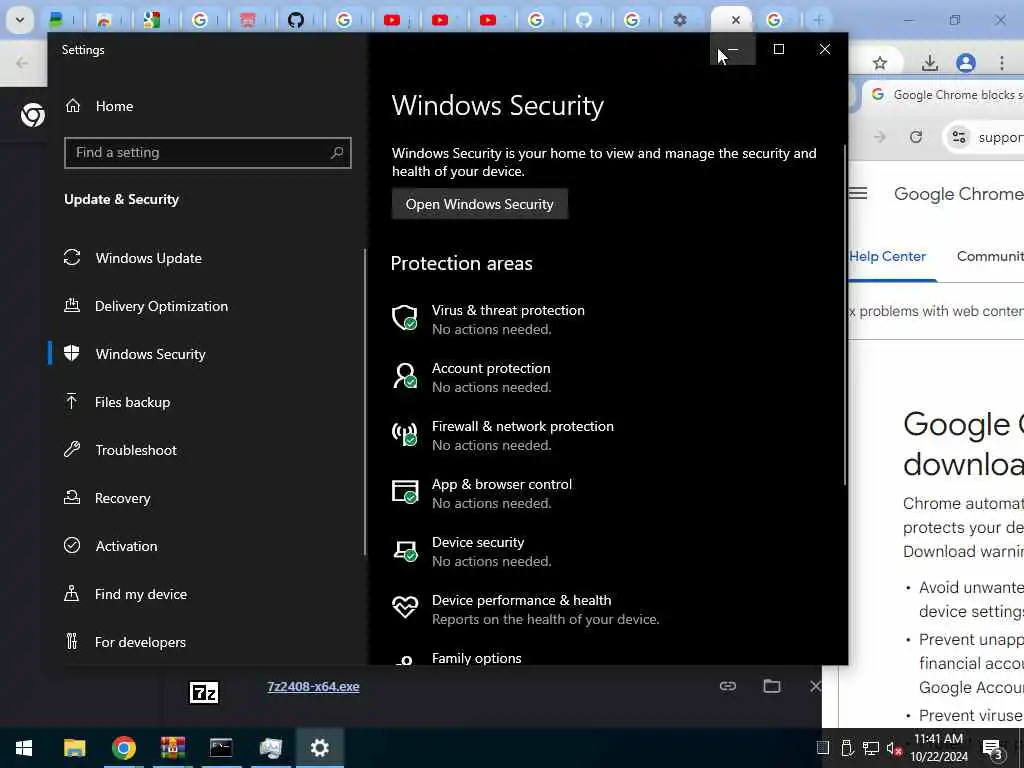Open Chrome profile avatar

965,63
